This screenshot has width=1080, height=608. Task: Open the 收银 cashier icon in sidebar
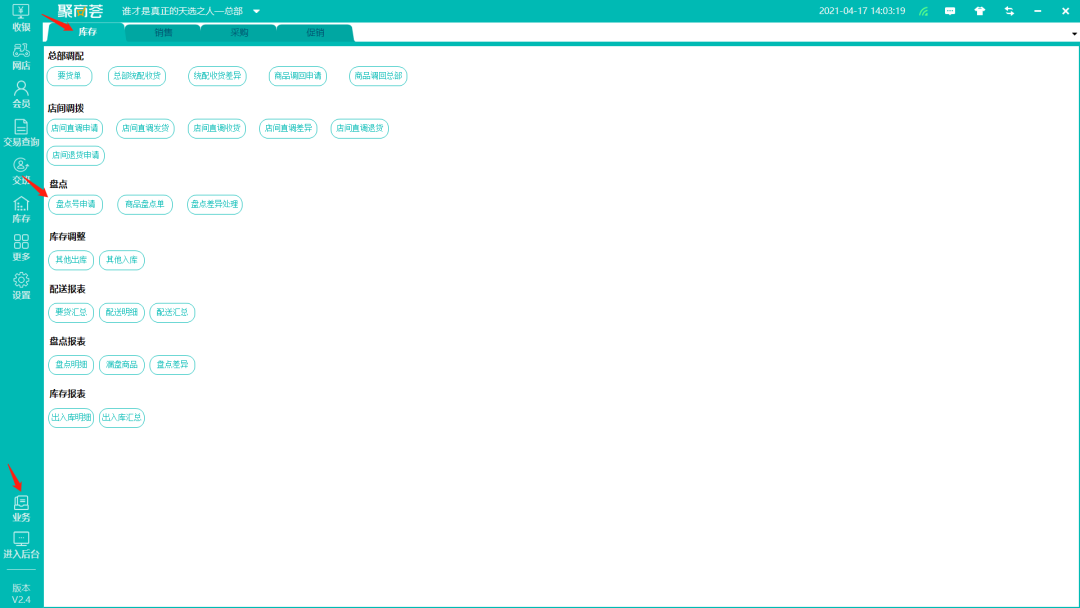point(21,12)
